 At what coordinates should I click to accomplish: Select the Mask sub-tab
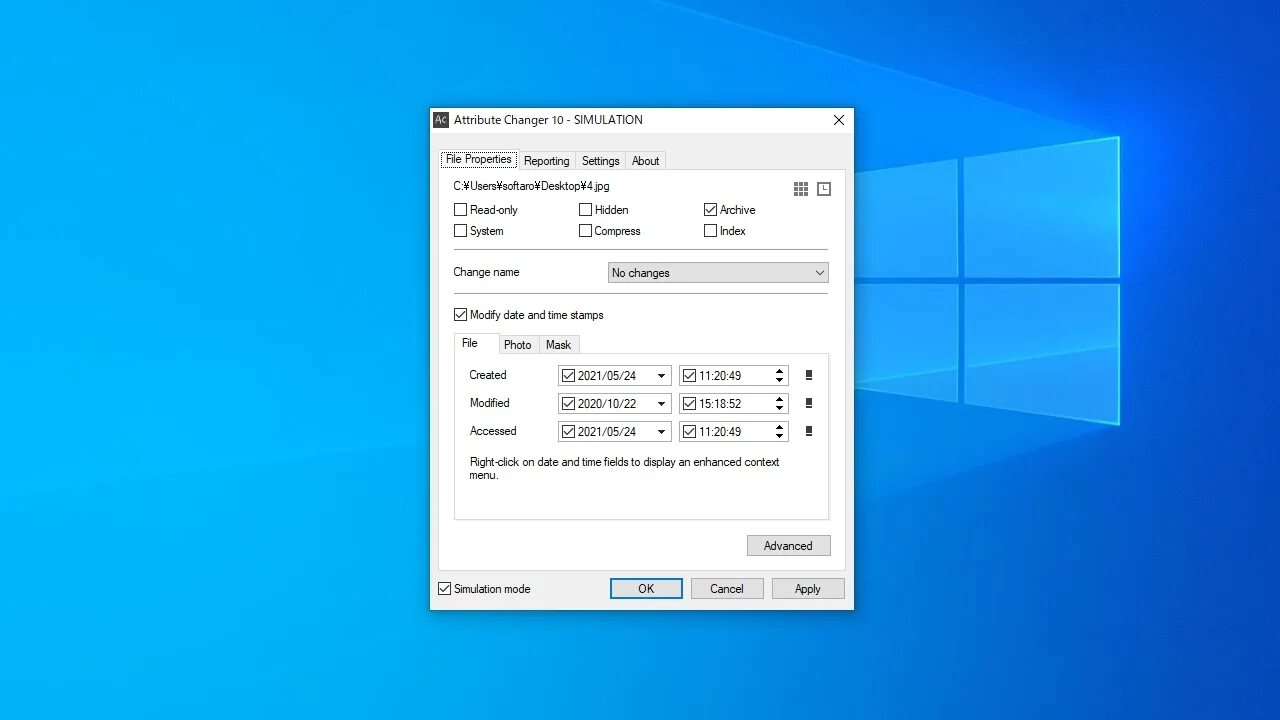[x=559, y=345]
